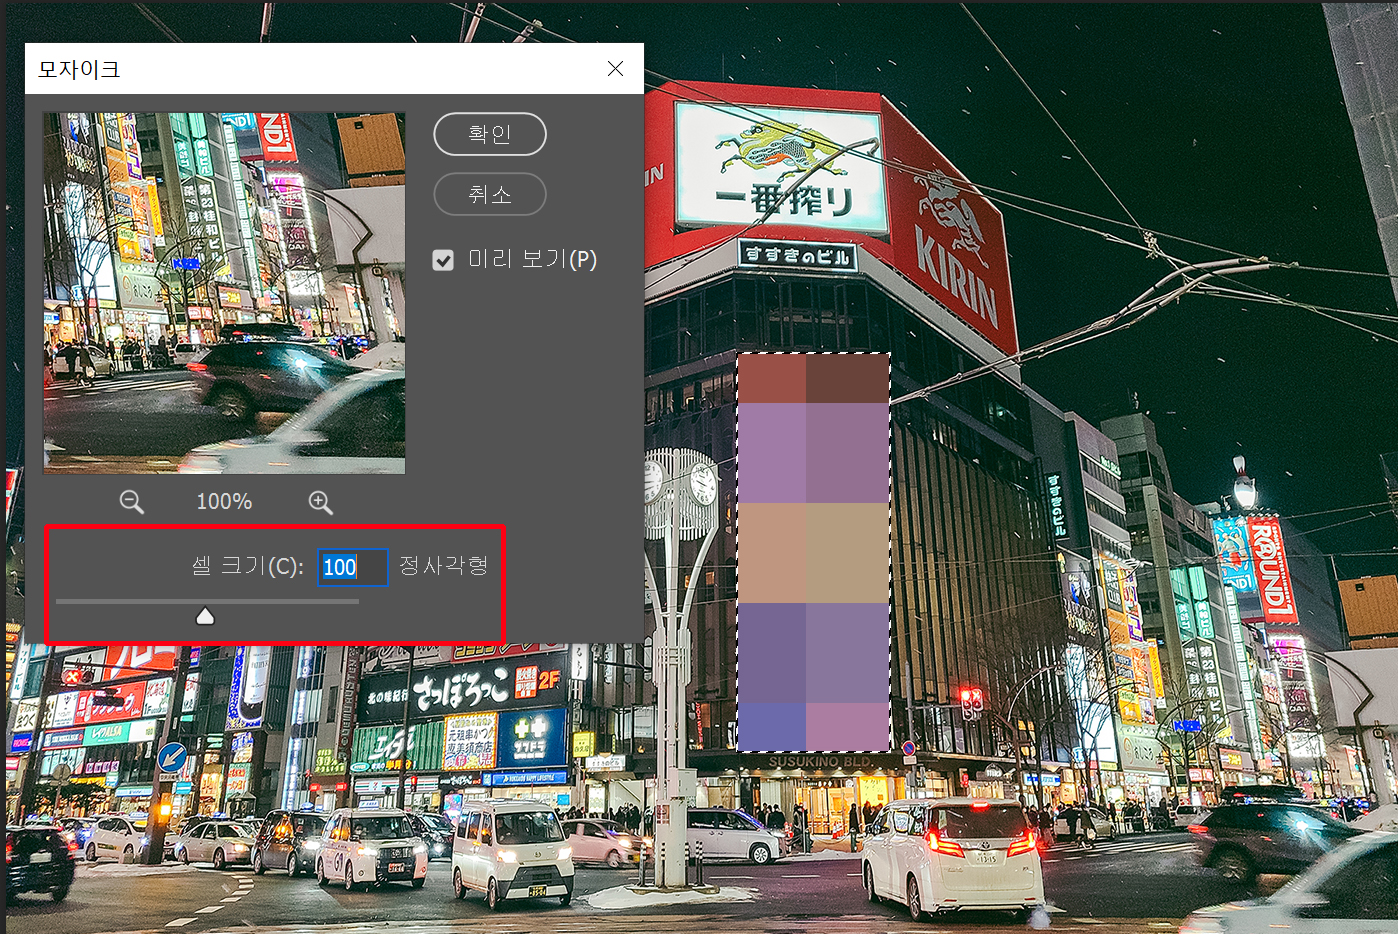Click the 100% zoom level text
The image size is (1398, 934).
click(224, 502)
